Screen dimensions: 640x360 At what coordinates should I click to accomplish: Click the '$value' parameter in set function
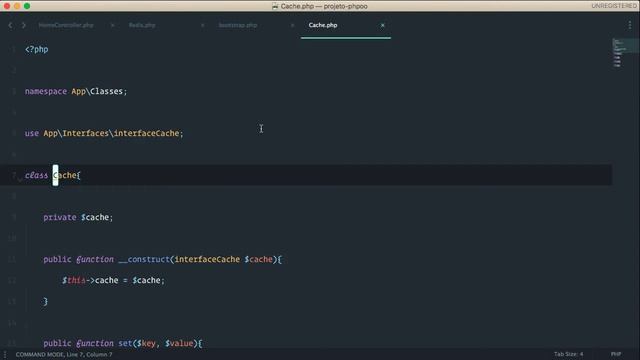(x=179, y=343)
